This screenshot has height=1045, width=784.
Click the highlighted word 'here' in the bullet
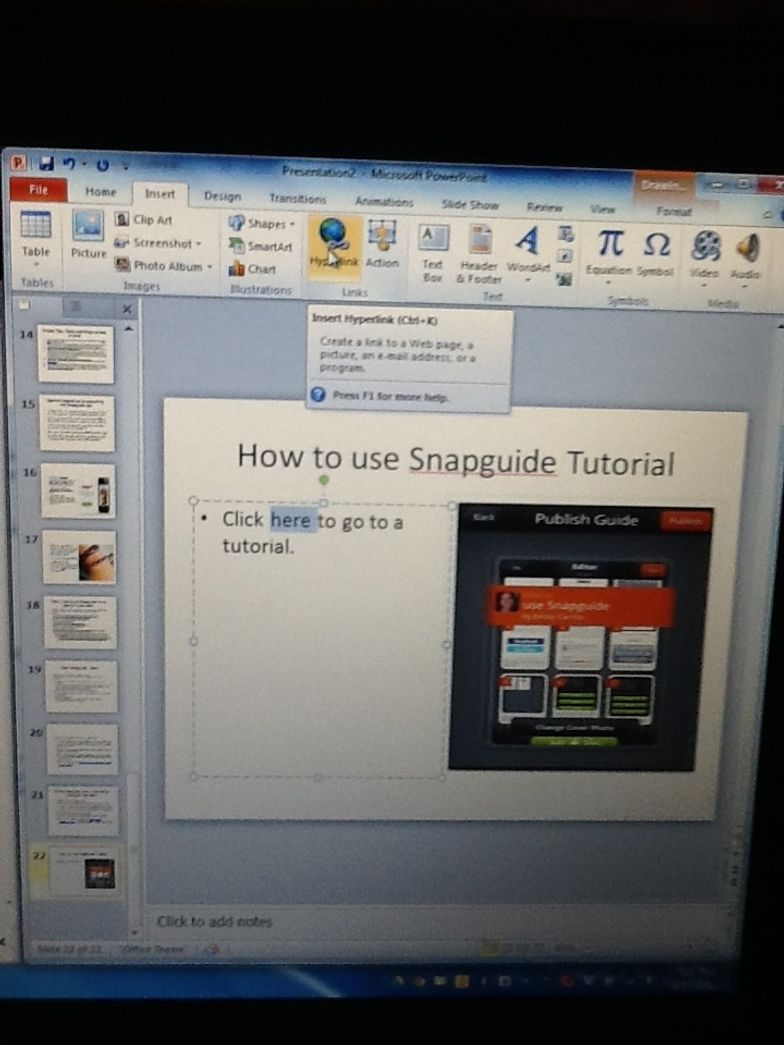click(291, 520)
